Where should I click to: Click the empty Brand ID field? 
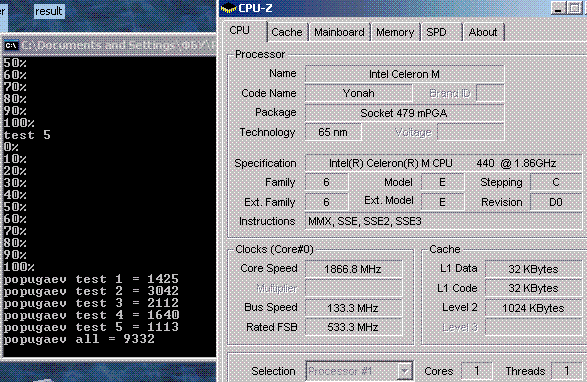coord(490,93)
